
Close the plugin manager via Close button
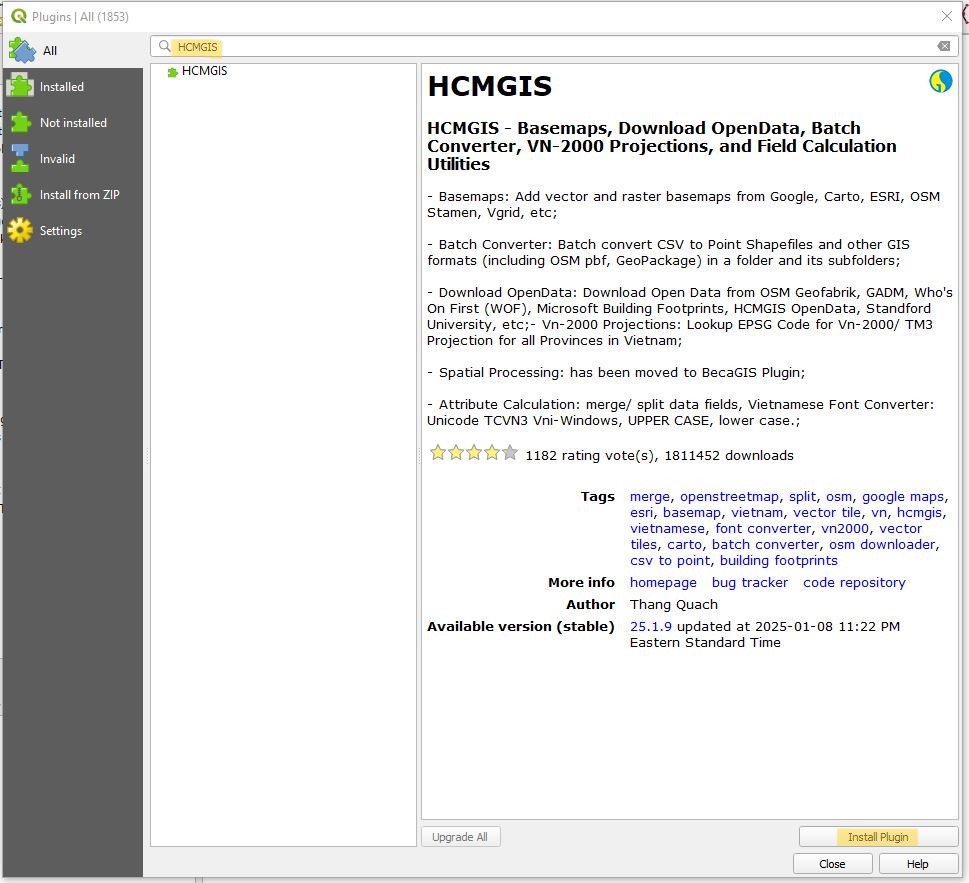pyautogui.click(x=831, y=864)
